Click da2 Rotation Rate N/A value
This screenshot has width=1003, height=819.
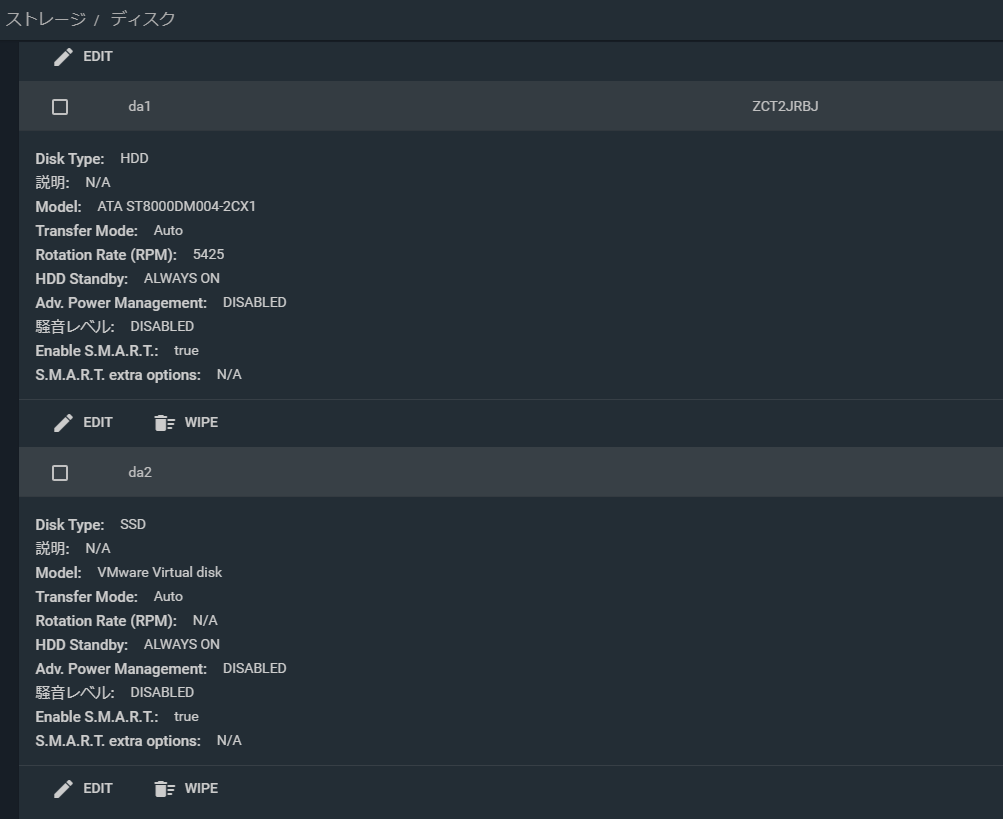point(205,620)
